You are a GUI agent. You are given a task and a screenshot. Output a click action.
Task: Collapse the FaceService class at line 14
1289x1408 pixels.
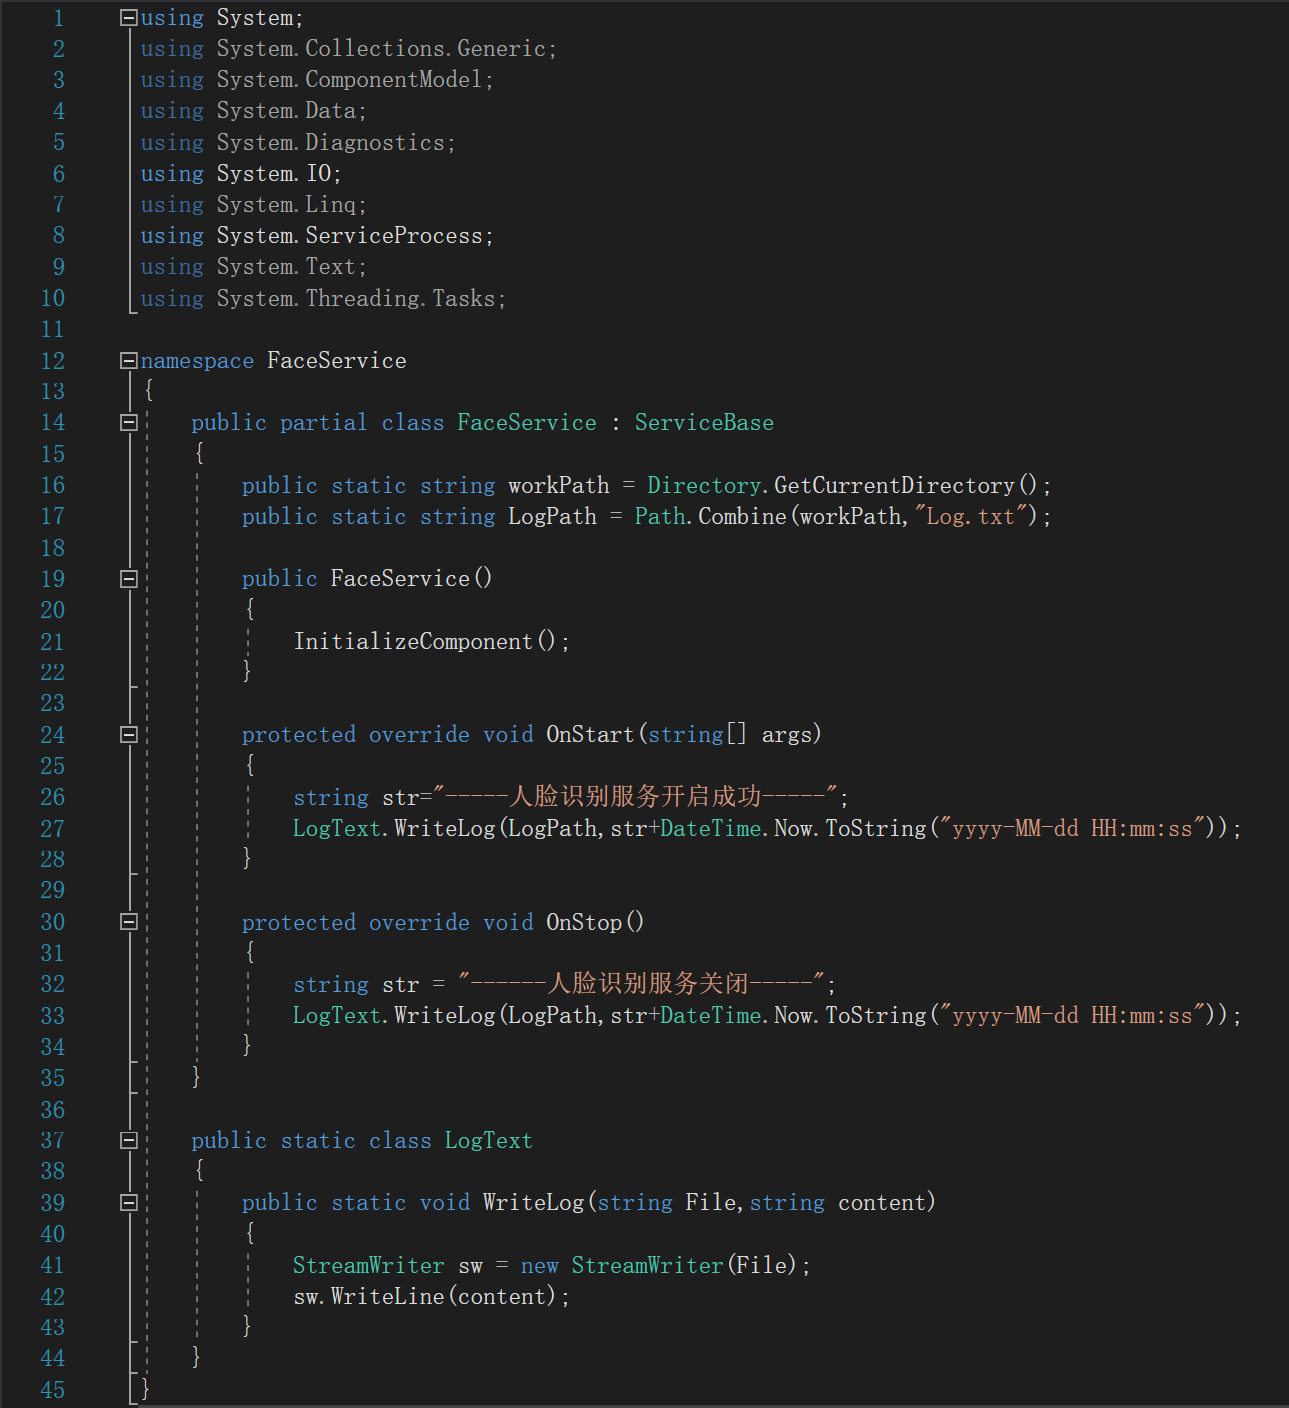coord(128,422)
